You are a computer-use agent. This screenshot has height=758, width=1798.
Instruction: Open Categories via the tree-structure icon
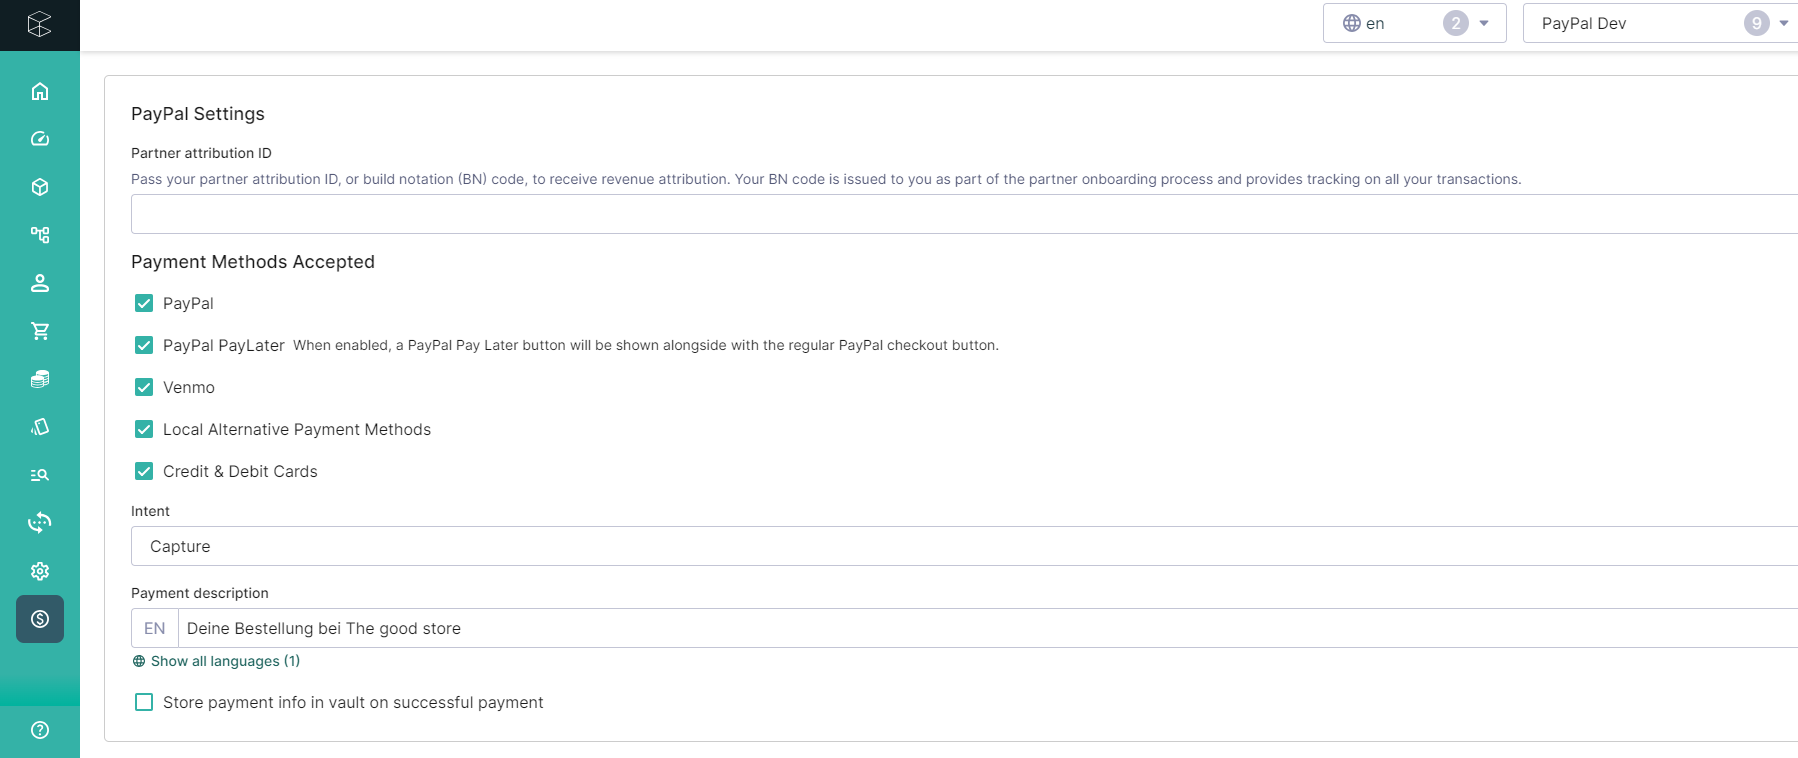[x=40, y=235]
